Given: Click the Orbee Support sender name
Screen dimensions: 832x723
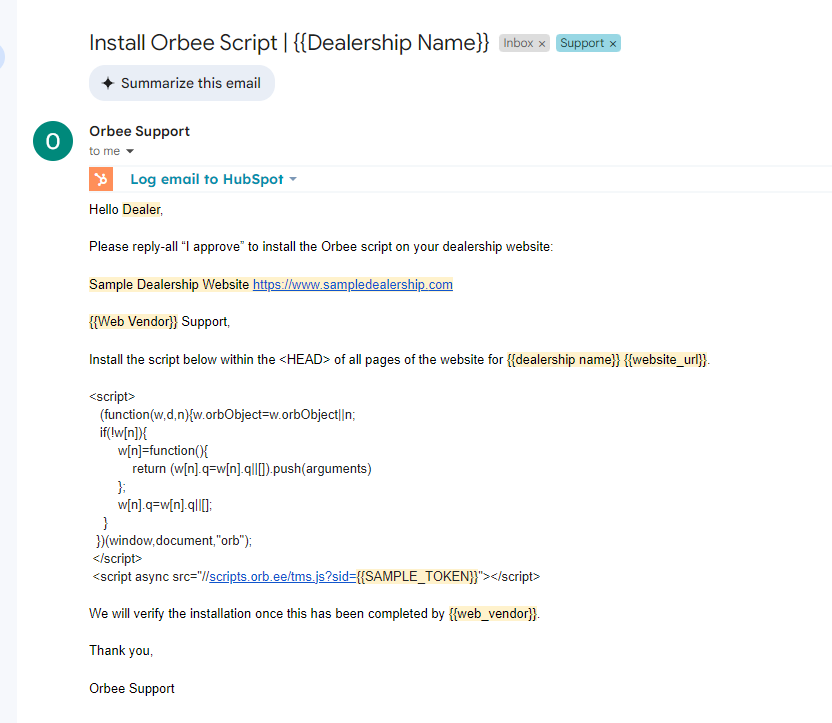Looking at the screenshot, I should click(139, 131).
